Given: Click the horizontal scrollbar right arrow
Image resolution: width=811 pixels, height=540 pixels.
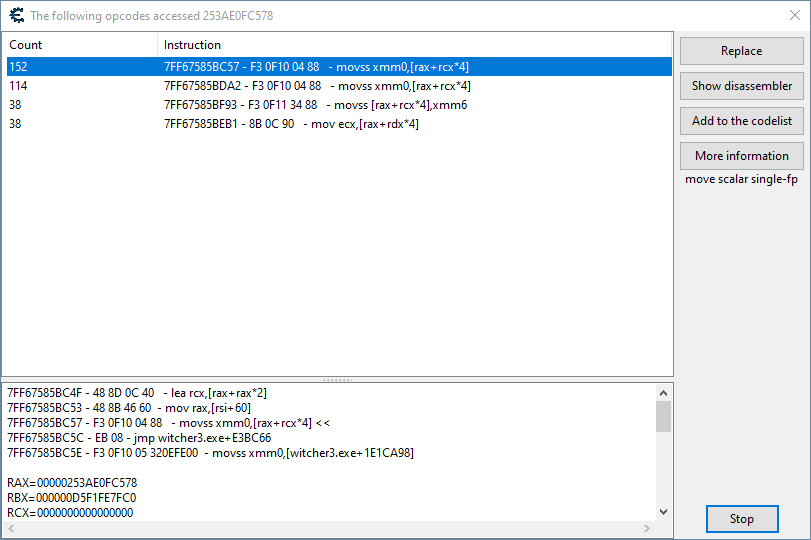Looking at the screenshot, I should coord(646,527).
